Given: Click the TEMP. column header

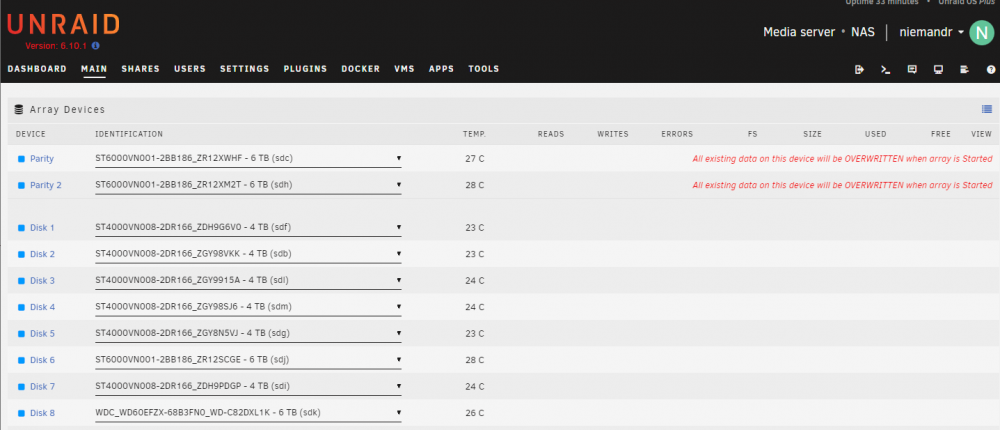Looking at the screenshot, I should pos(474,135).
